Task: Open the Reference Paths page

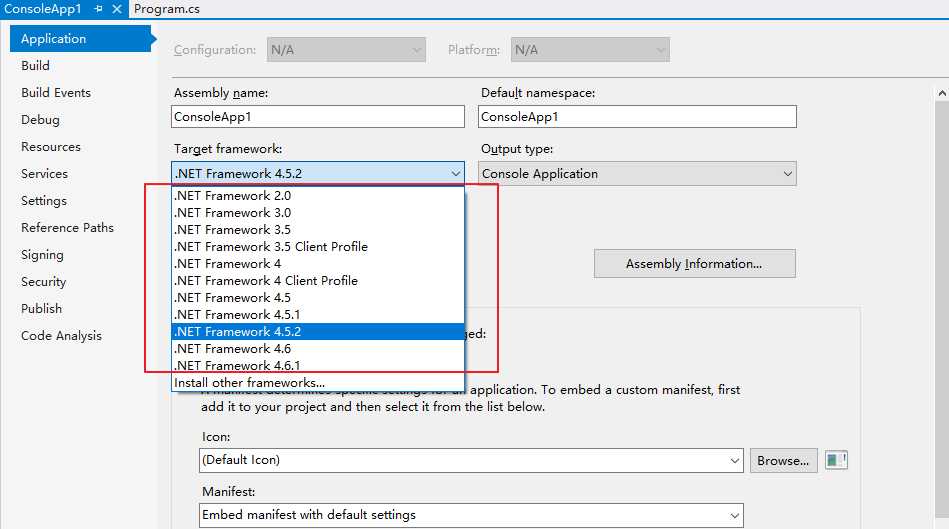Action: [x=67, y=228]
